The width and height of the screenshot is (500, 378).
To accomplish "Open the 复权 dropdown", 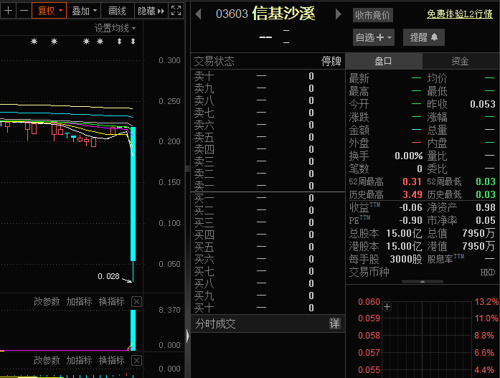I will pyautogui.click(x=49, y=11).
